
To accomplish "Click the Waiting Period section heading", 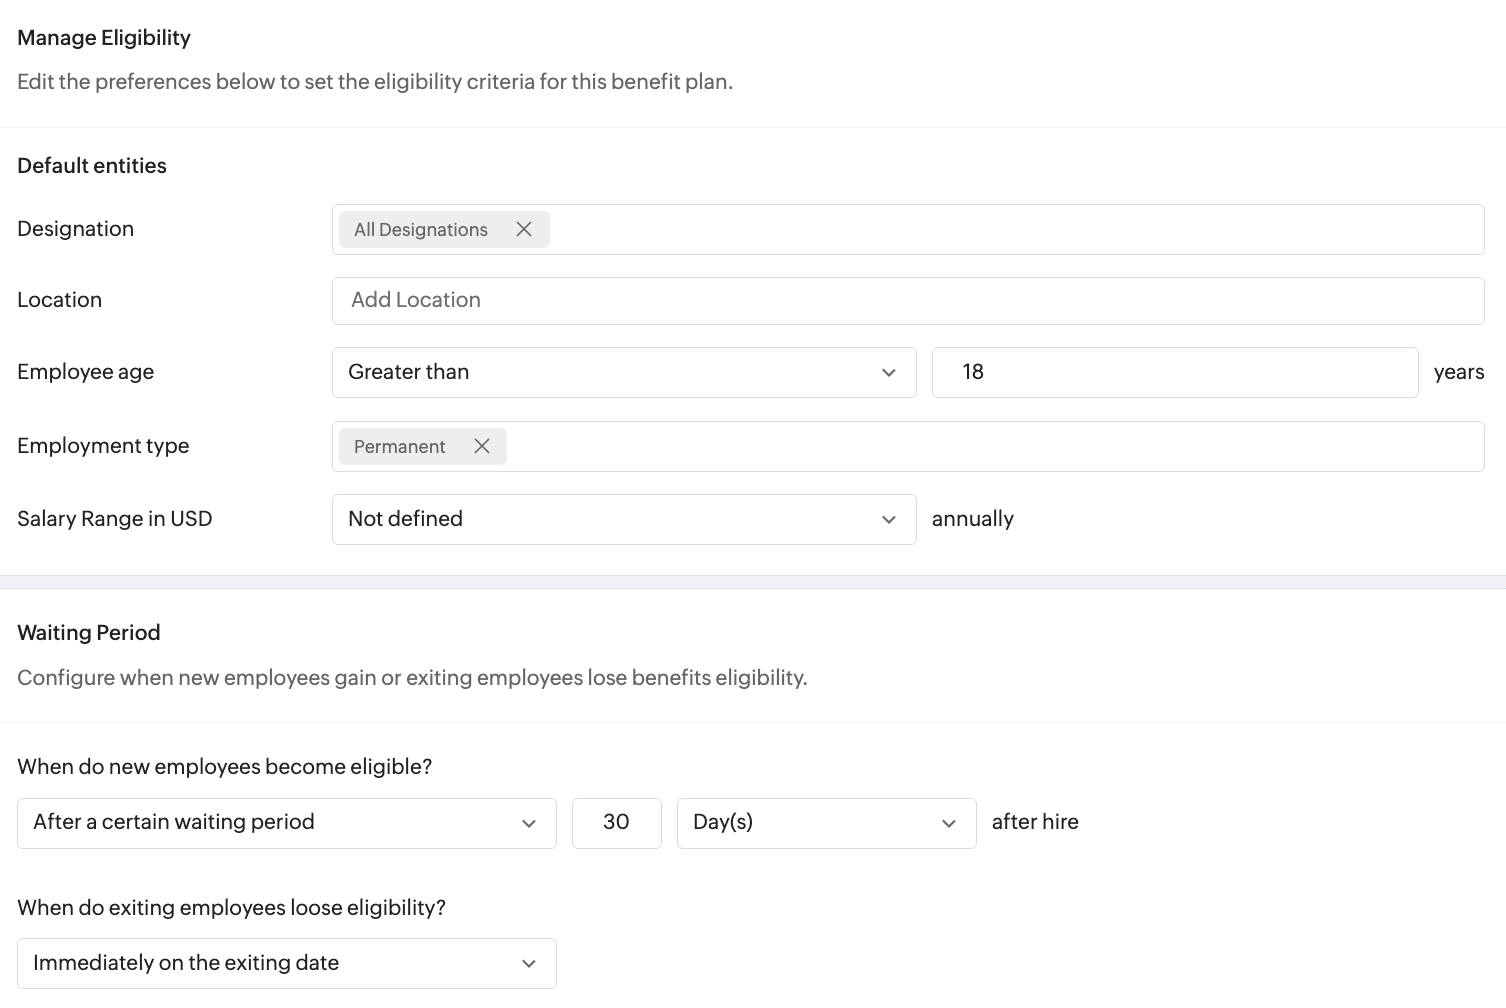I will (x=89, y=633).
